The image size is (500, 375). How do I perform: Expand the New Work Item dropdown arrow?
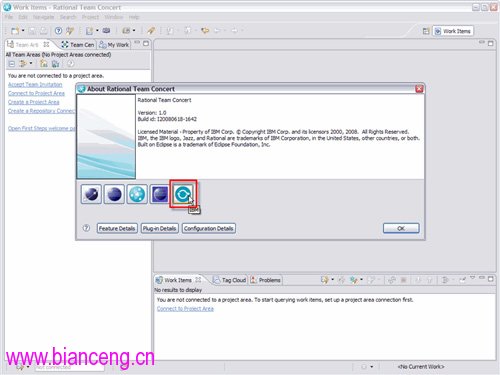pyautogui.click(x=97, y=31)
